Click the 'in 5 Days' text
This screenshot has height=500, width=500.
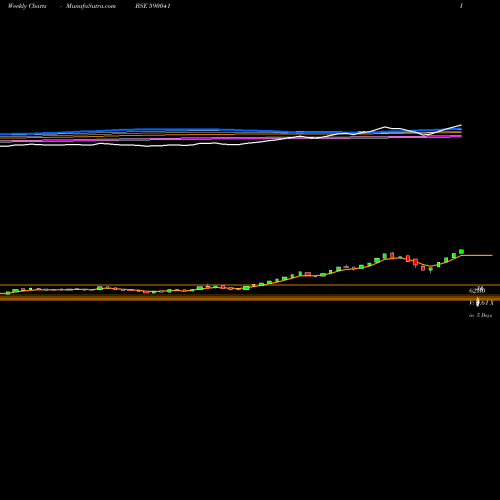coord(480,315)
